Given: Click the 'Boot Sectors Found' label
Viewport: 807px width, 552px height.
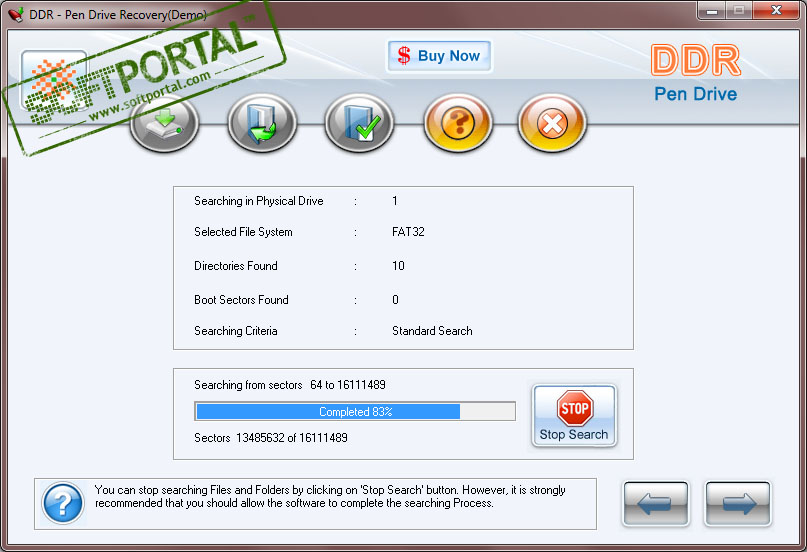Looking at the screenshot, I should click(241, 300).
